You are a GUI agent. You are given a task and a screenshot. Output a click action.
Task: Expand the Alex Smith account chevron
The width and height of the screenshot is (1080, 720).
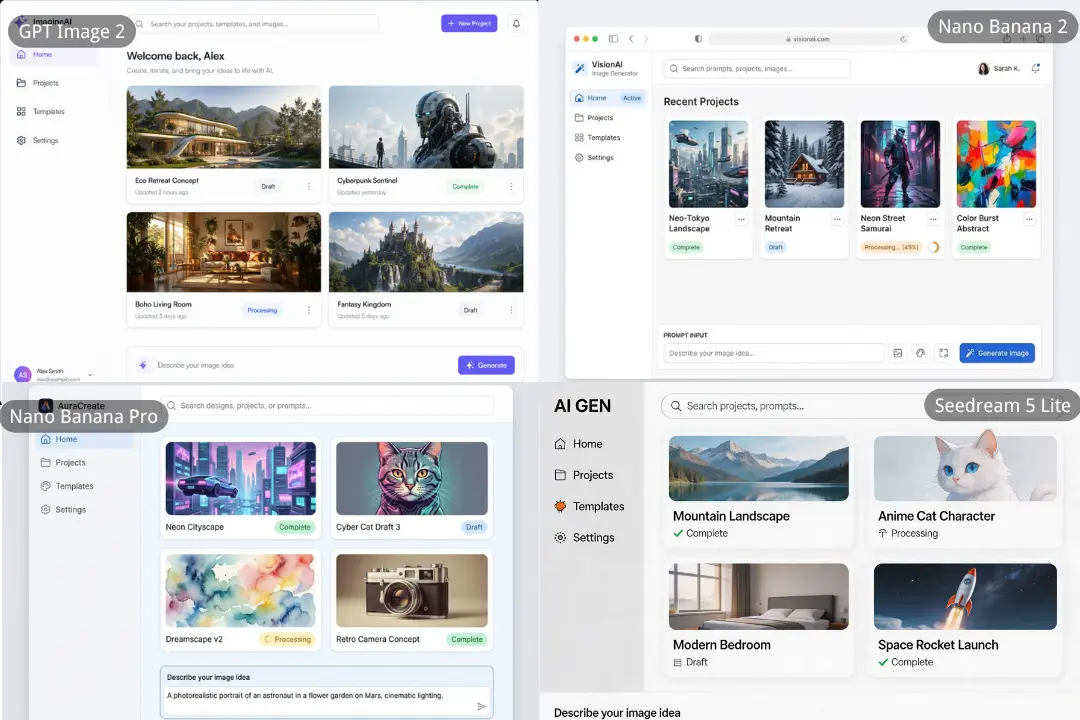90,375
